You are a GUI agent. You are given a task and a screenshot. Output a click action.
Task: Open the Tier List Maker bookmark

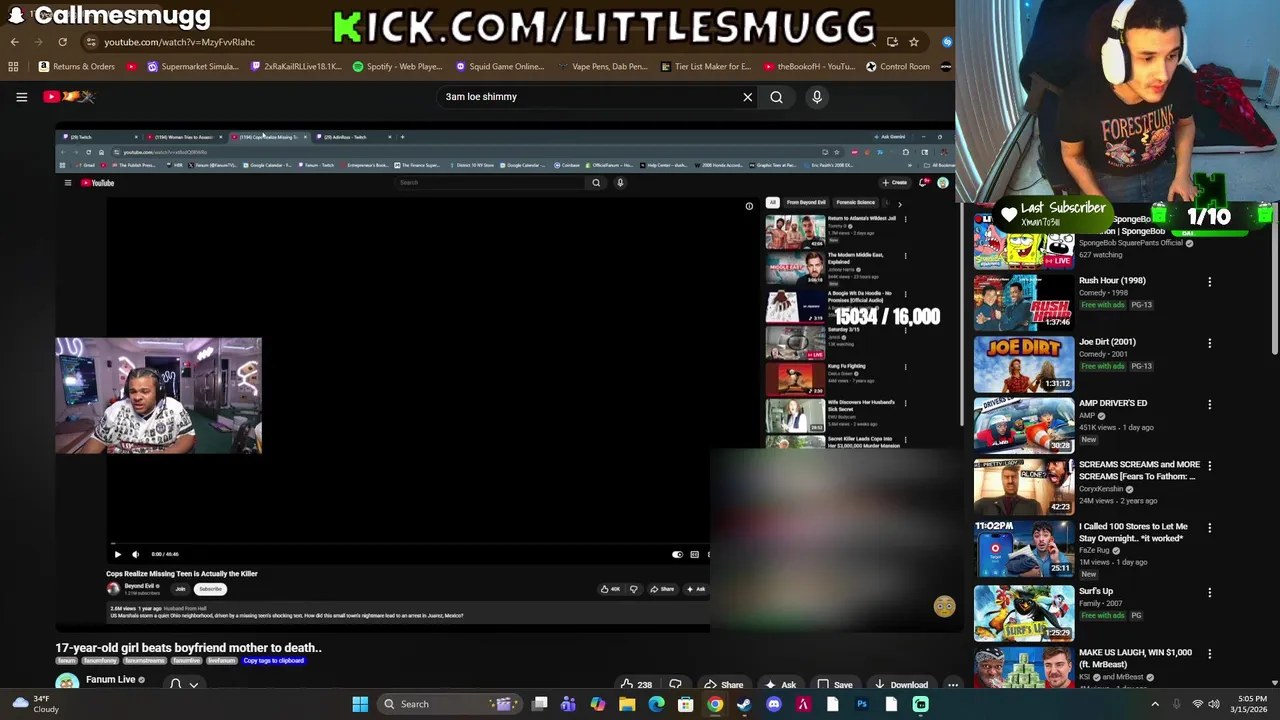pyautogui.click(x=706, y=67)
